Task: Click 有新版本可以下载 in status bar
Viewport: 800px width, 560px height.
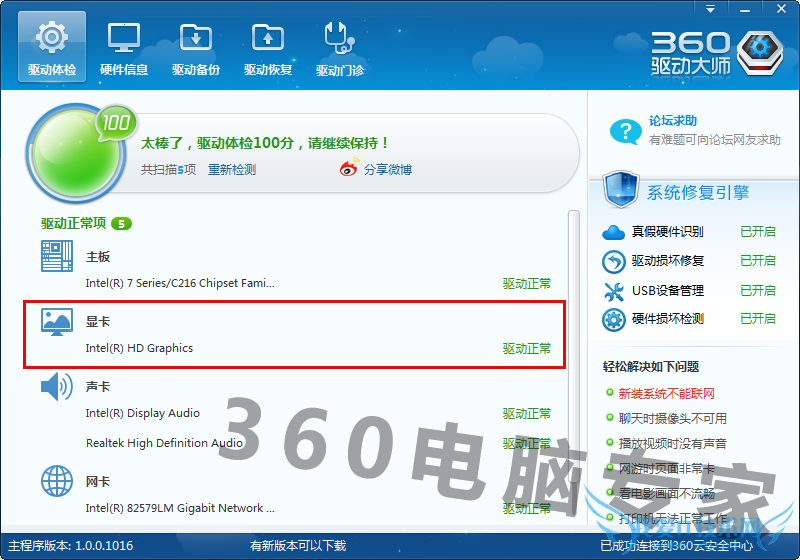Action: pos(298,546)
